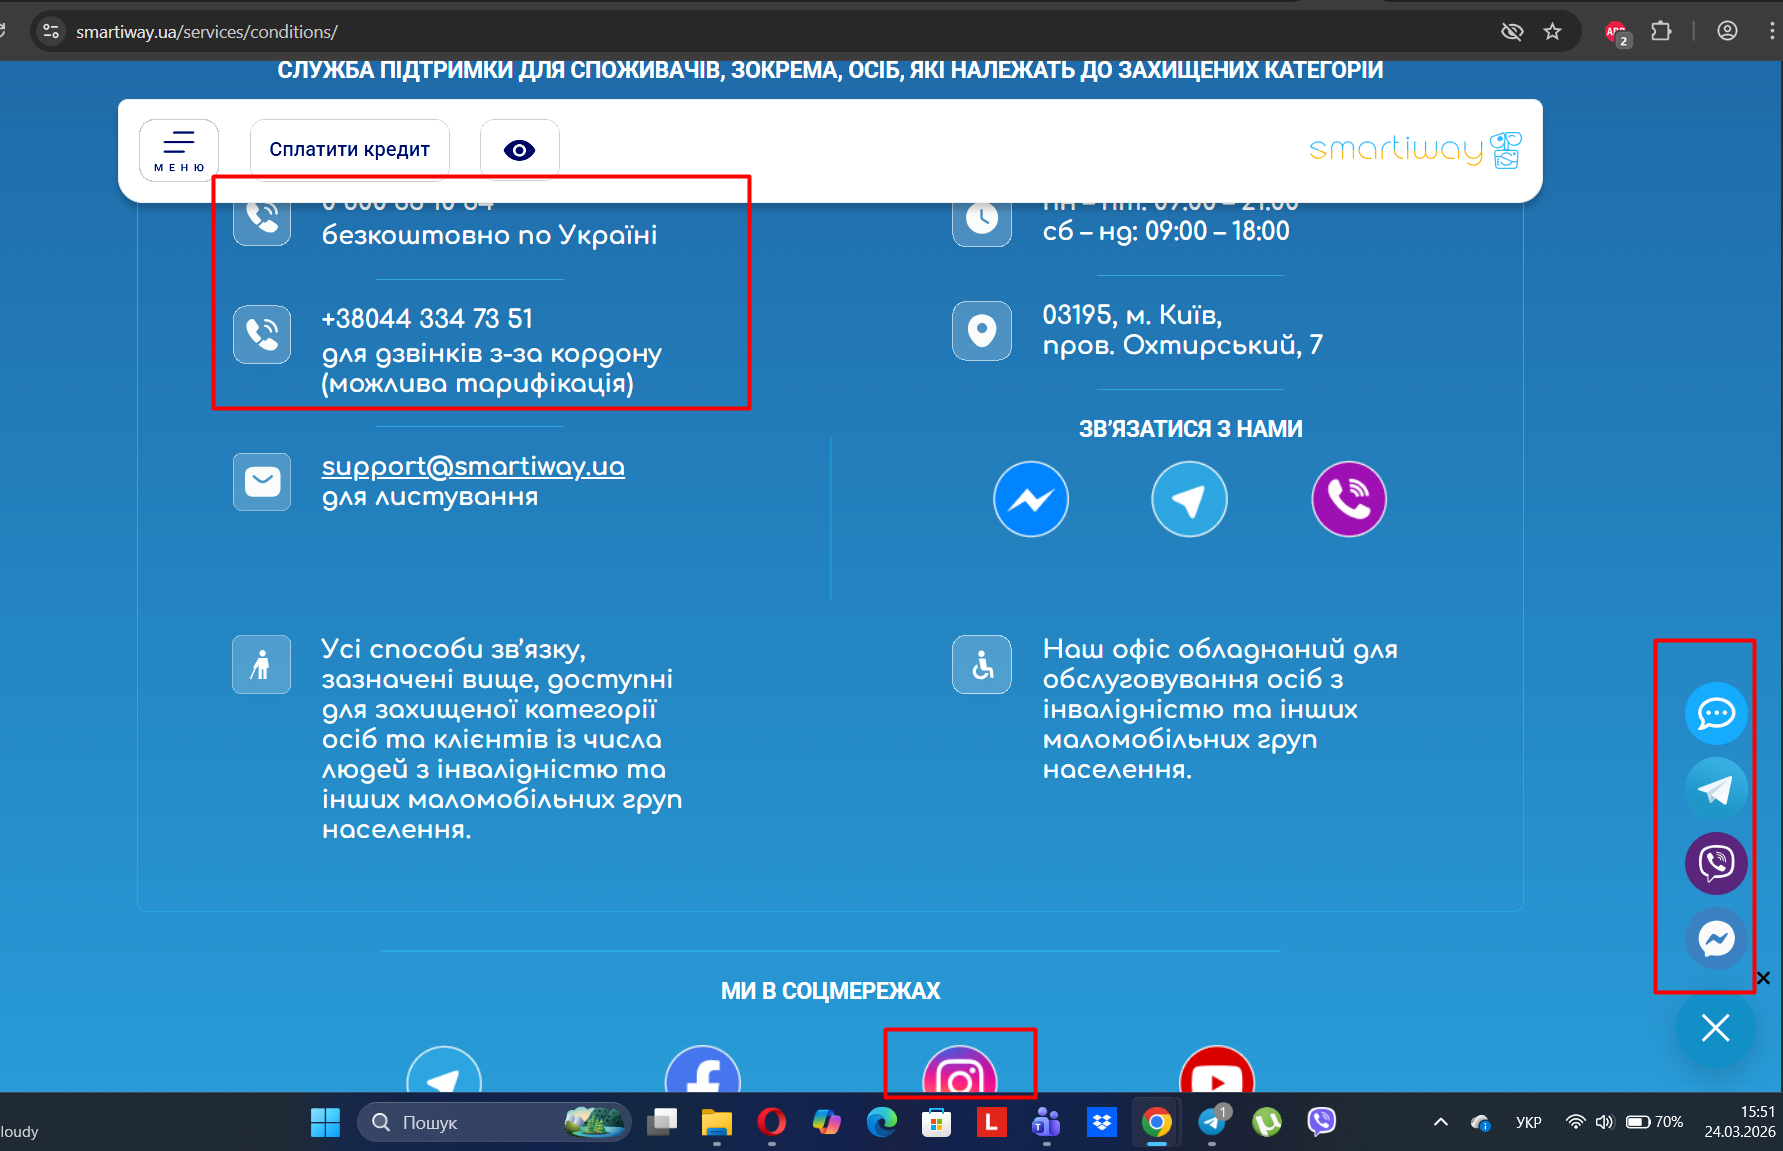Open Viber from the floating chat widget
This screenshot has width=1783, height=1151.
click(1716, 863)
